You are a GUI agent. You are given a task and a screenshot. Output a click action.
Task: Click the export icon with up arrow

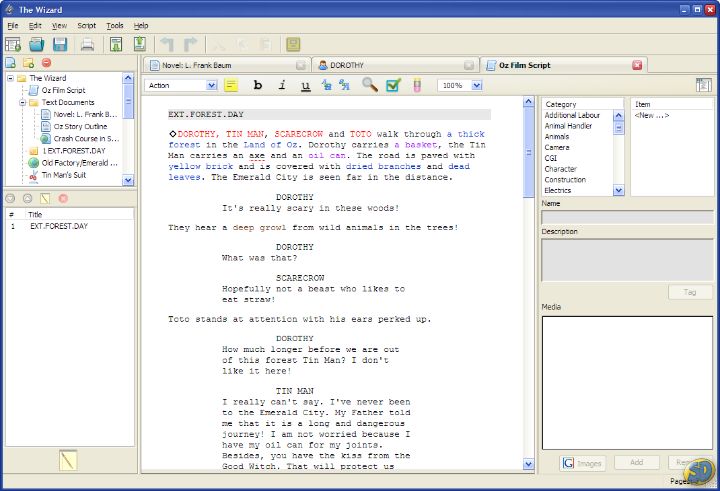point(140,44)
